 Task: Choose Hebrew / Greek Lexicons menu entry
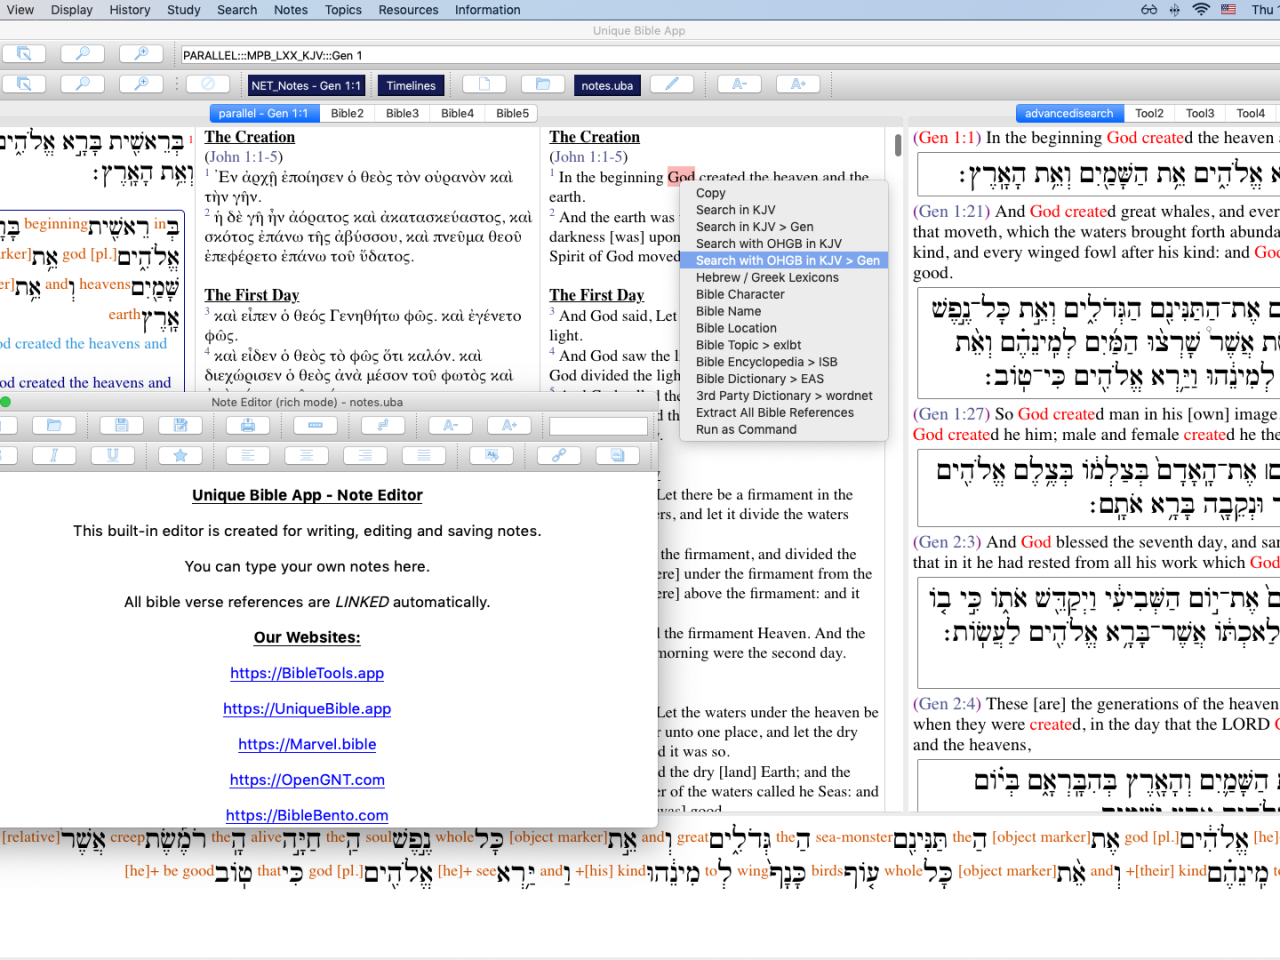(784, 277)
